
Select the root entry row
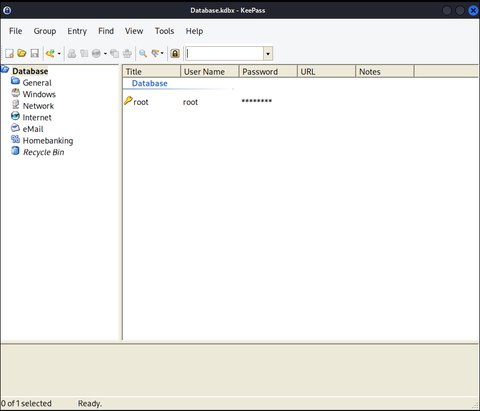click(300, 102)
